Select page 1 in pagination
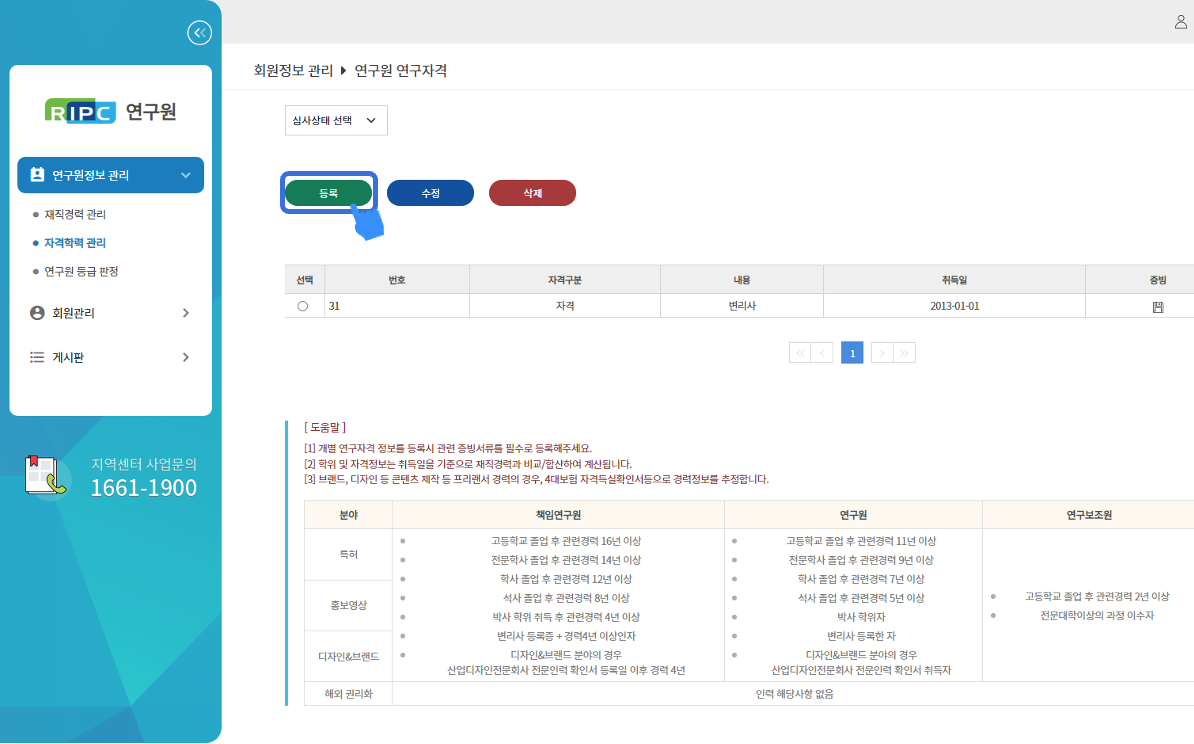This screenshot has height=744, width=1194. (852, 353)
